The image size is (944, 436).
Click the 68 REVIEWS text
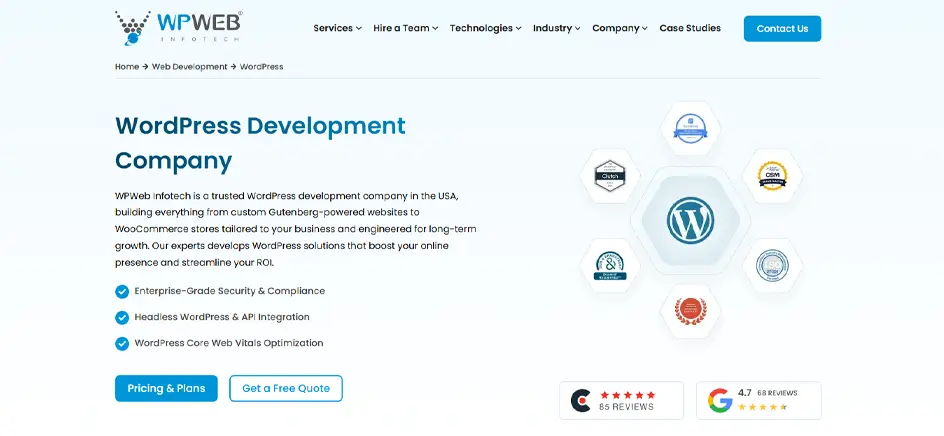pyautogui.click(x=777, y=393)
